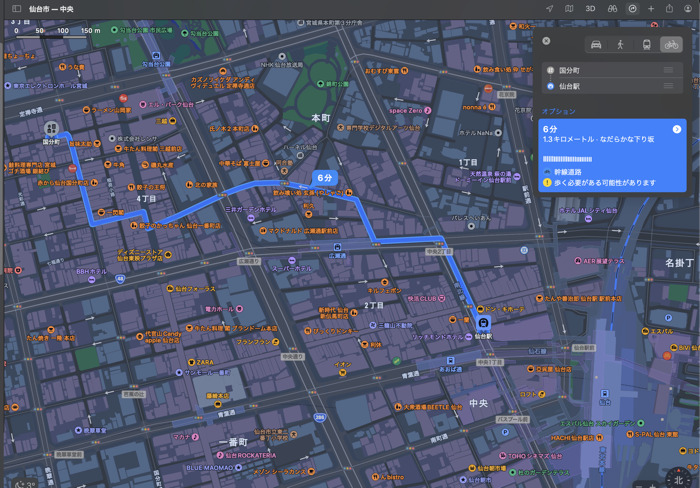Viewport: 700px width, 488px height.
Task: Click the 仙台市 — 中央 window title
Action: pos(51,9)
